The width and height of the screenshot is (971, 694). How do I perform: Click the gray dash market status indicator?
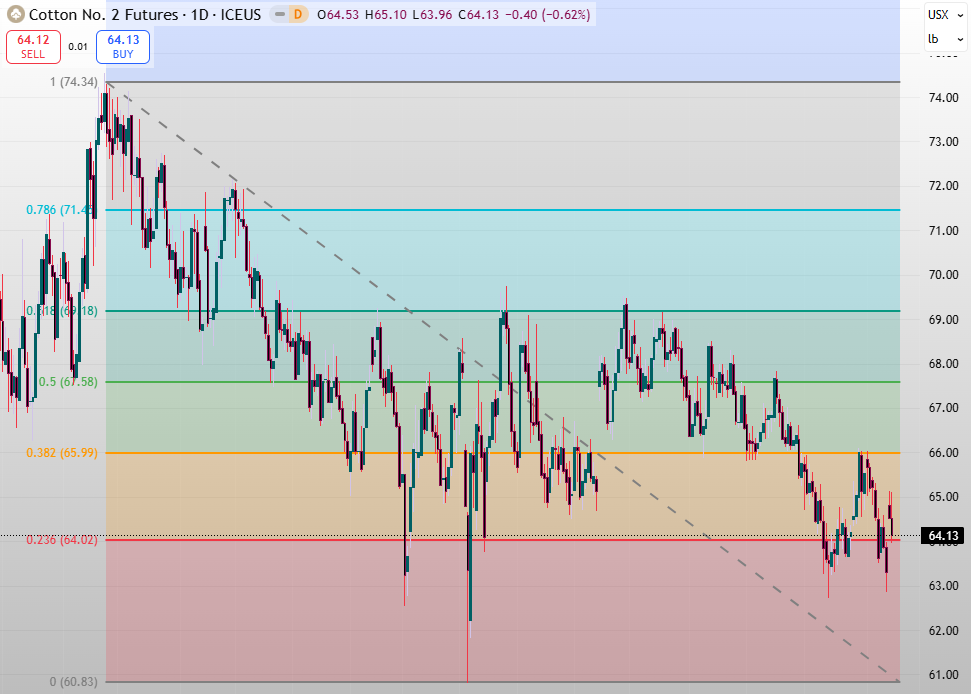[277, 15]
